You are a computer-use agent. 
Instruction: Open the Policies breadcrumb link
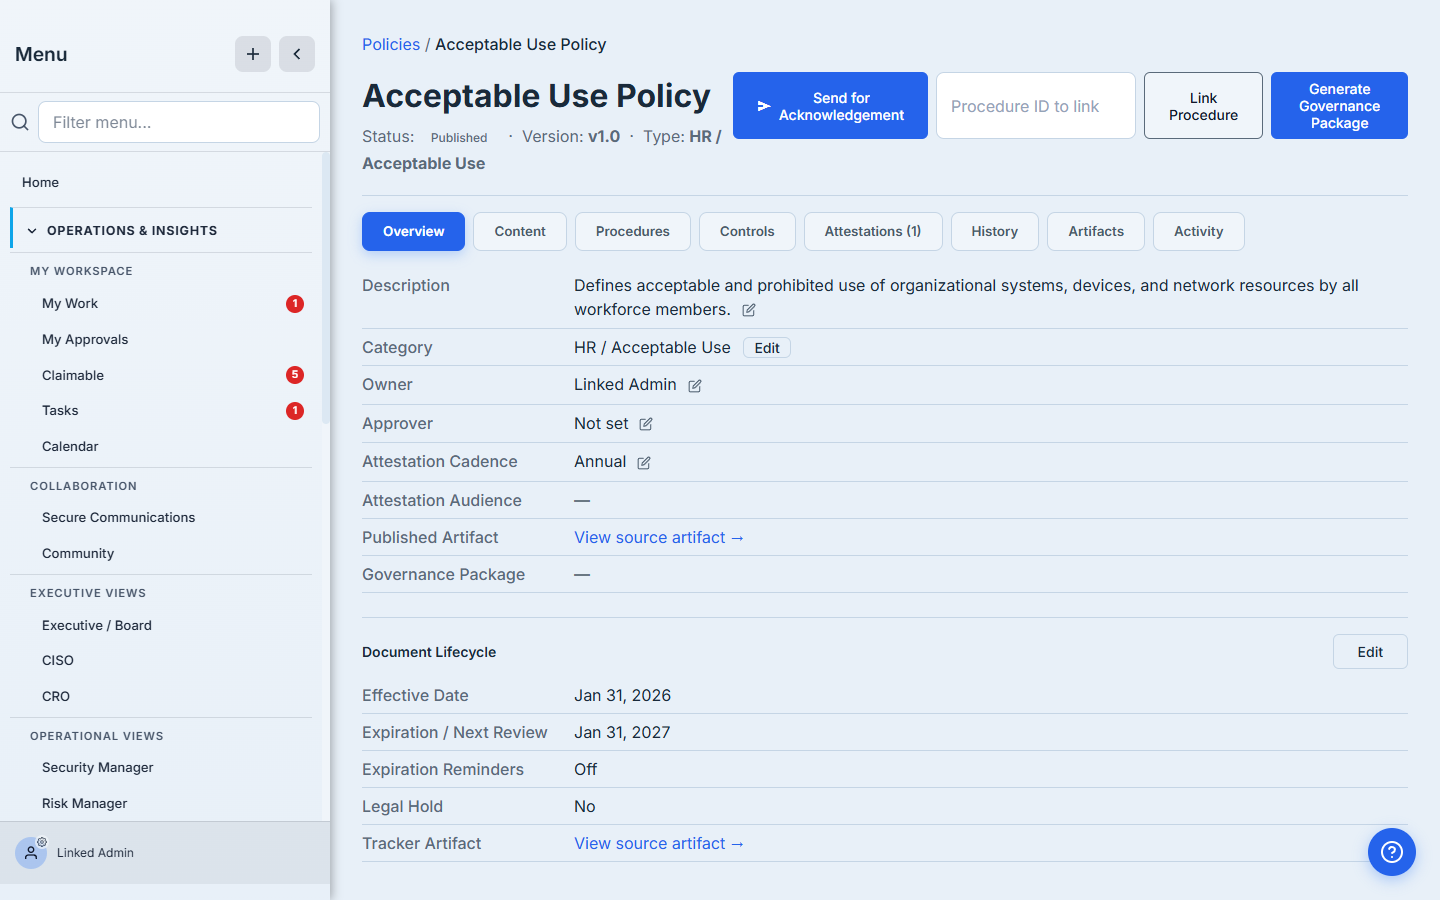(391, 44)
